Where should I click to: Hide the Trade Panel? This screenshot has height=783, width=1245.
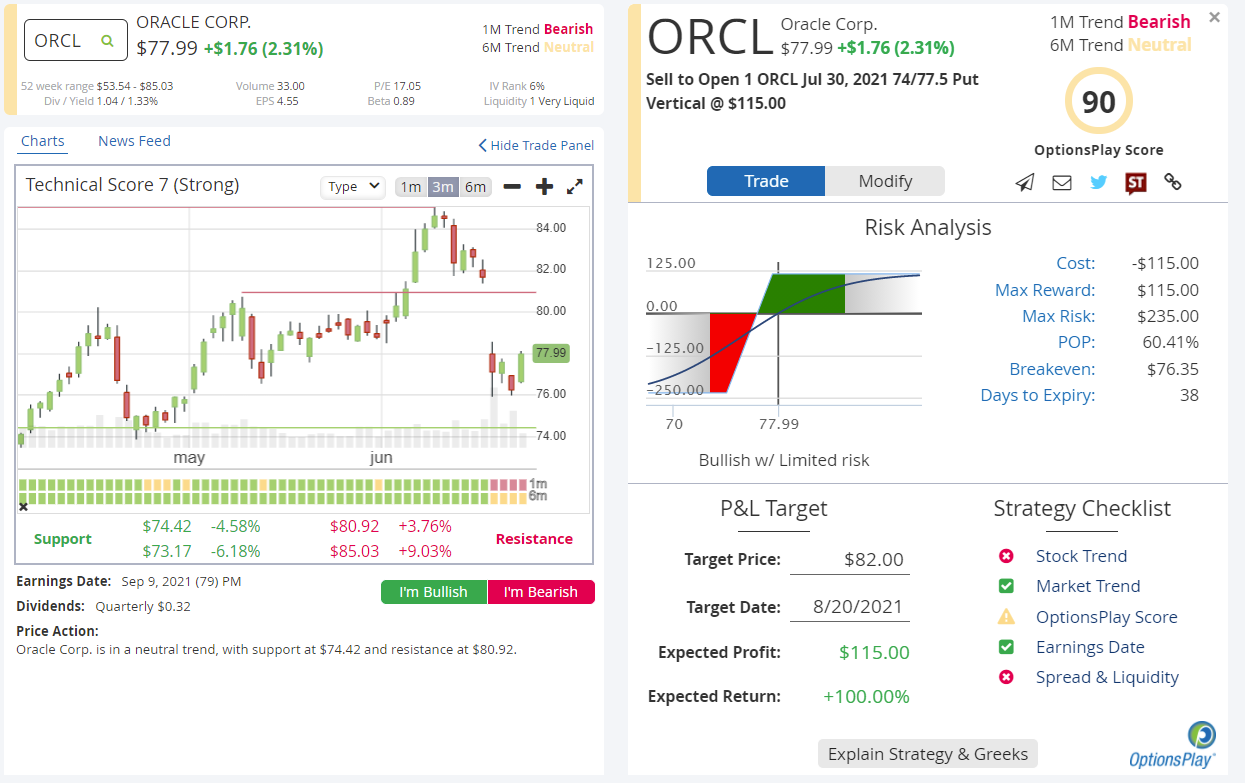point(536,145)
